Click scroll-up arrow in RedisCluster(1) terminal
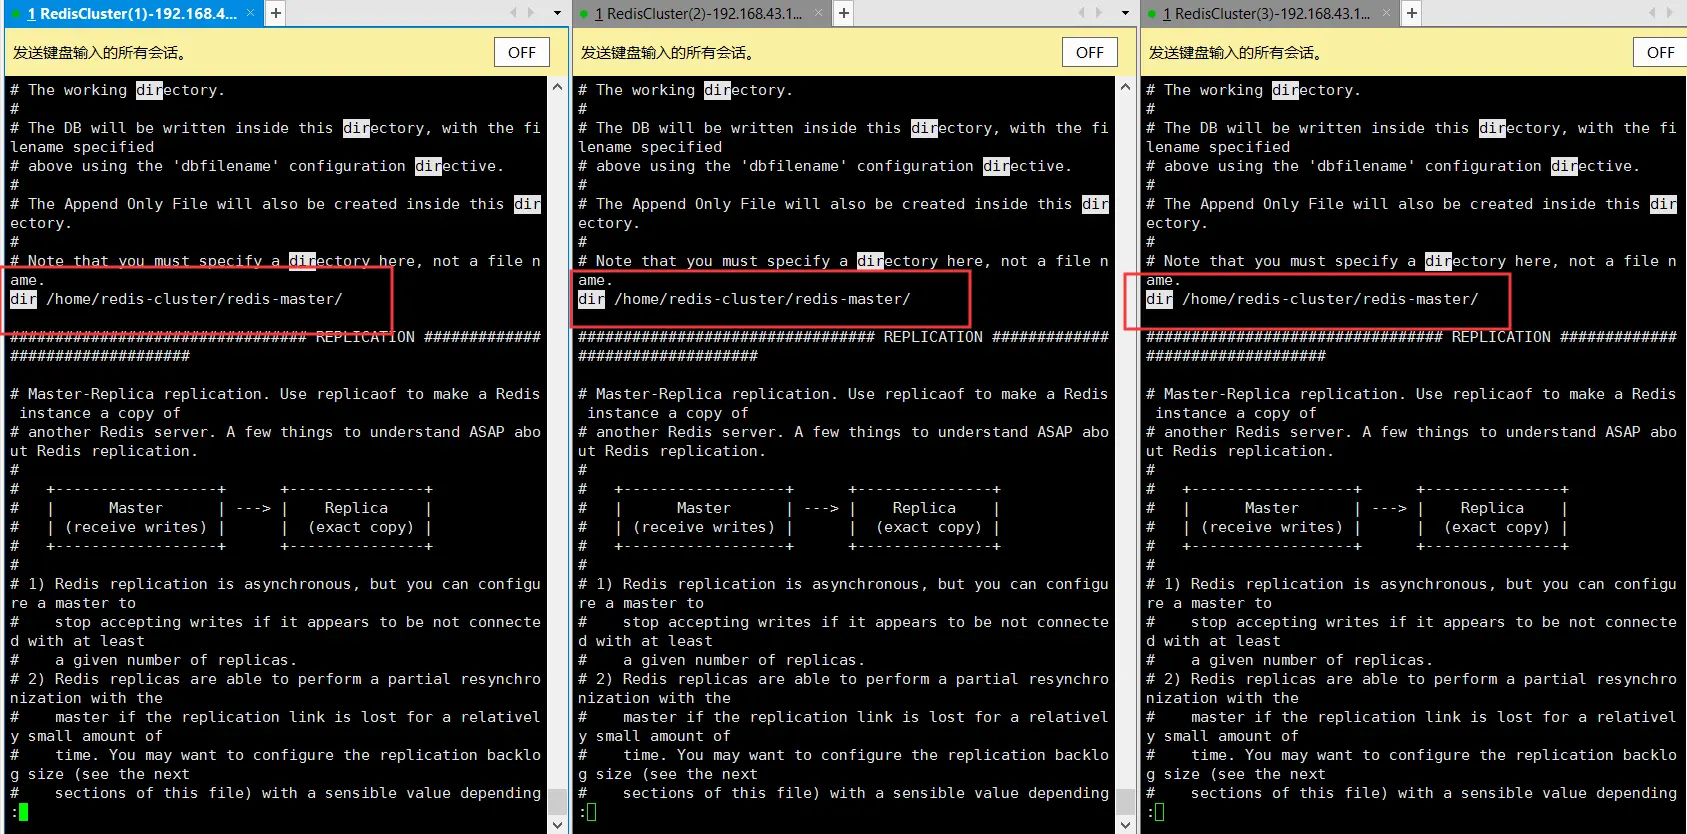 click(558, 87)
